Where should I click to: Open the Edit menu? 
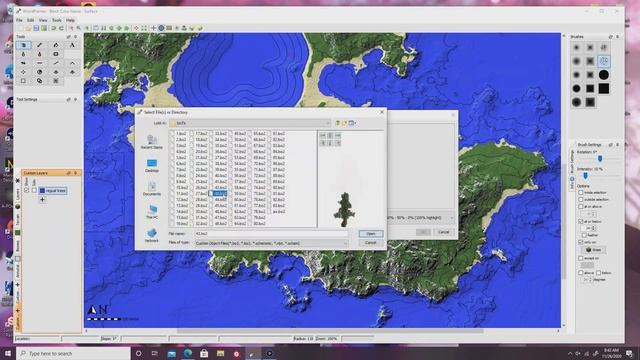[x=31, y=20]
